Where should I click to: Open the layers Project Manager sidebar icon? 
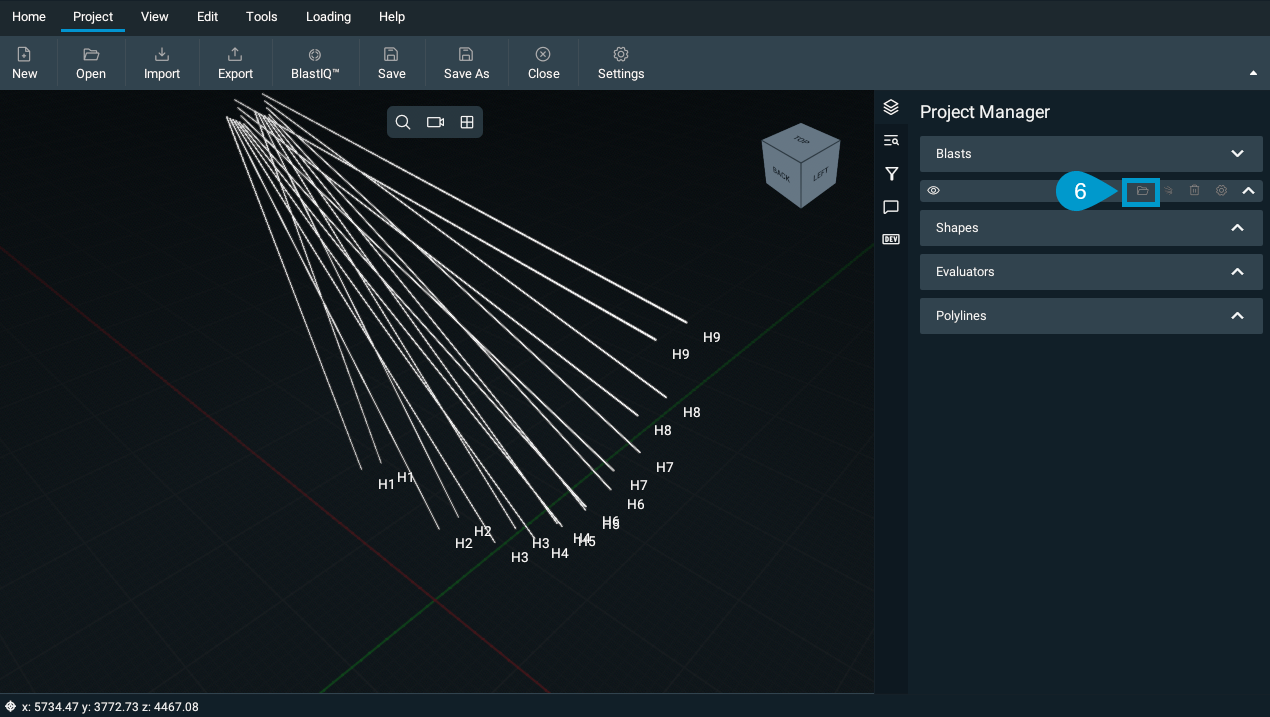tap(891, 107)
